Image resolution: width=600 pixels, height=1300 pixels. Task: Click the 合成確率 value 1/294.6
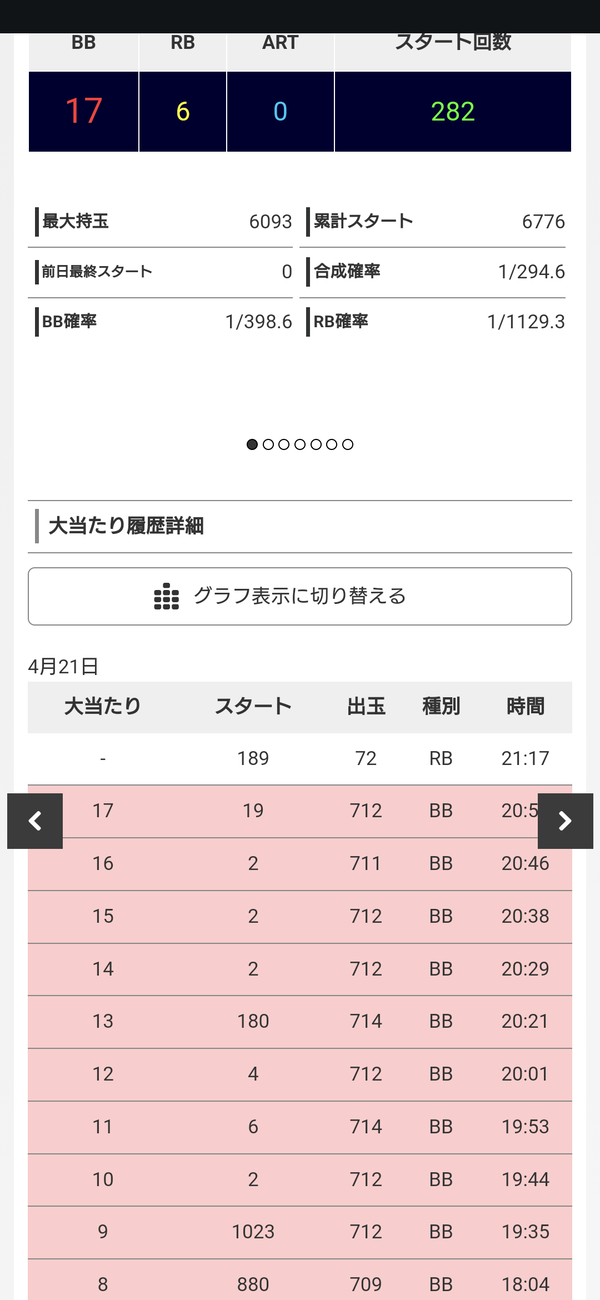click(x=531, y=272)
